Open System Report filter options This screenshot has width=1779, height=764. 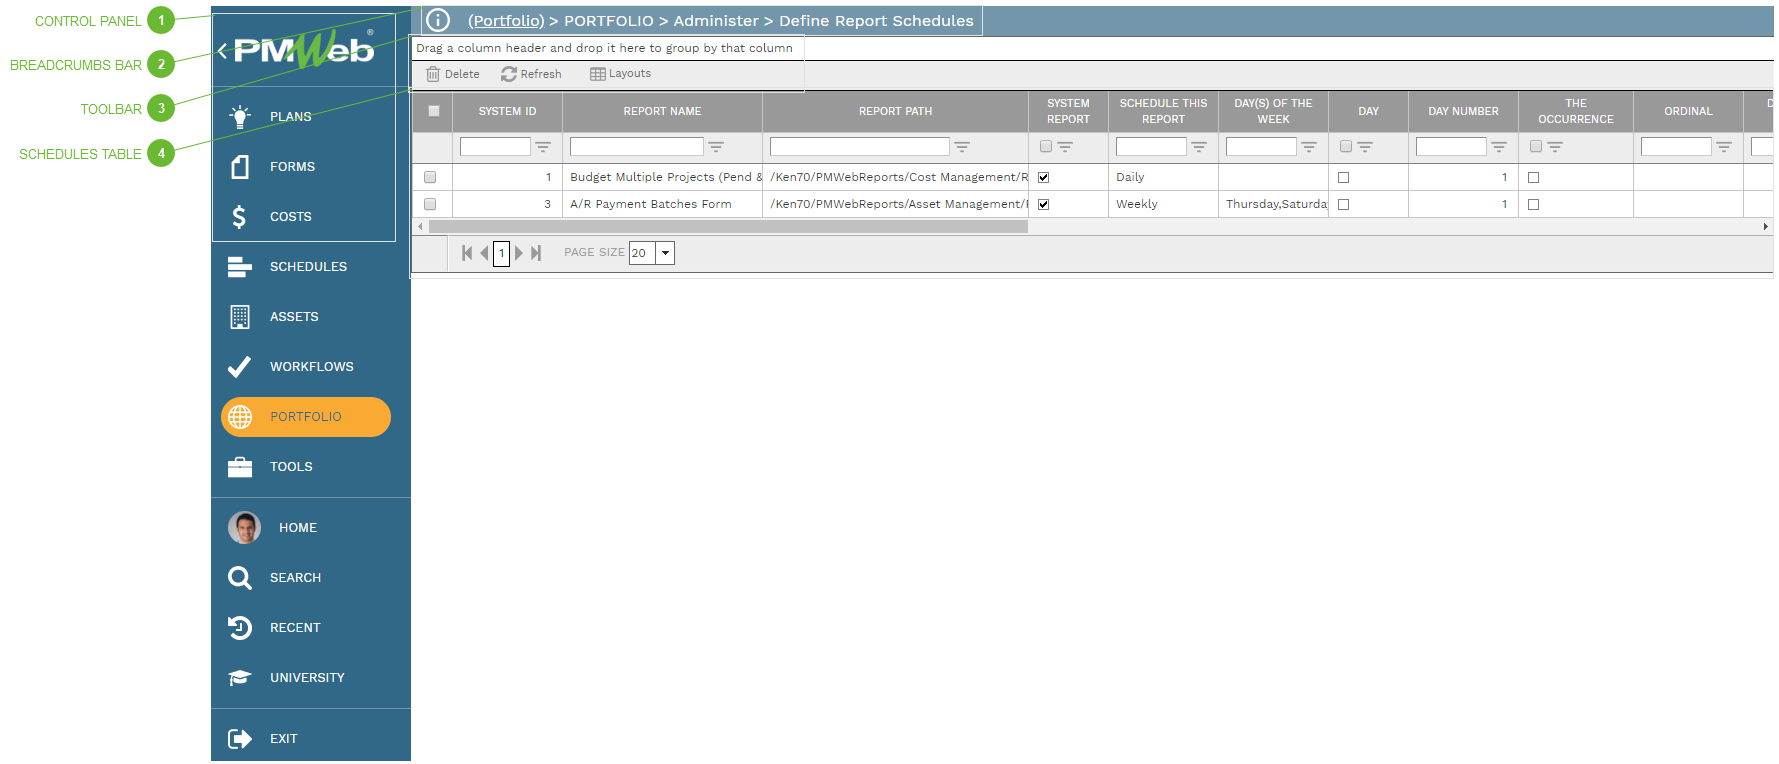point(1065,147)
